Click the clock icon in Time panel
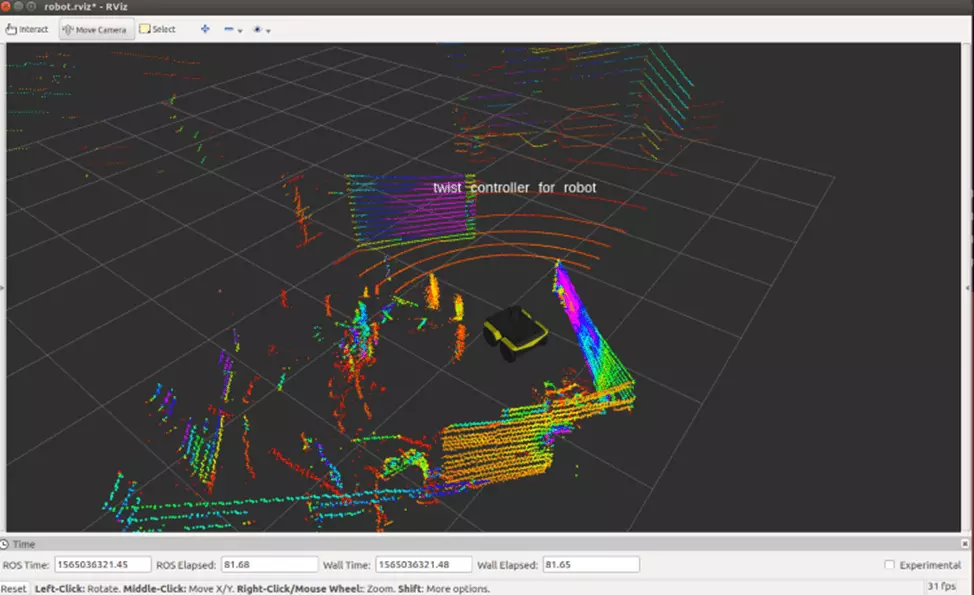The image size is (974, 595). click(x=6, y=544)
